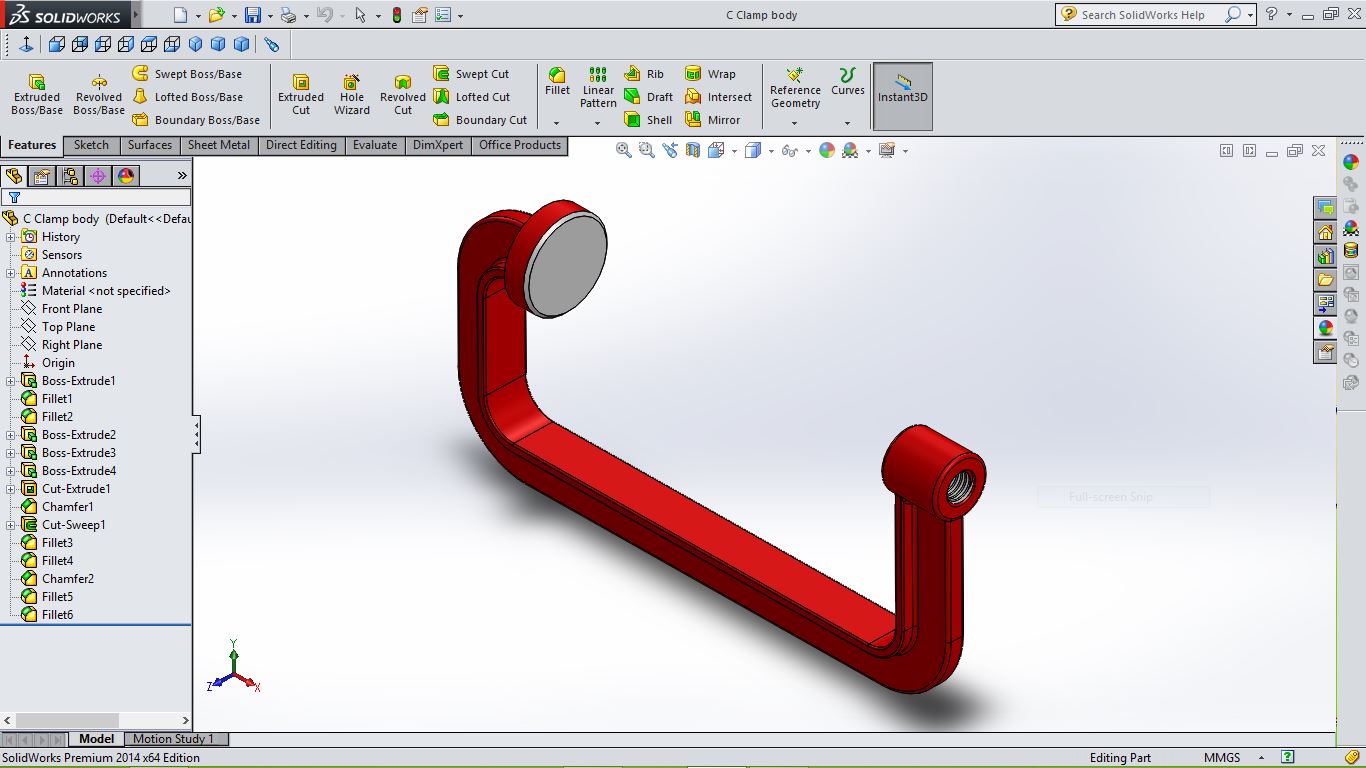Open the Linear Pattern dropdown arrow
The image size is (1366, 768).
click(x=598, y=123)
